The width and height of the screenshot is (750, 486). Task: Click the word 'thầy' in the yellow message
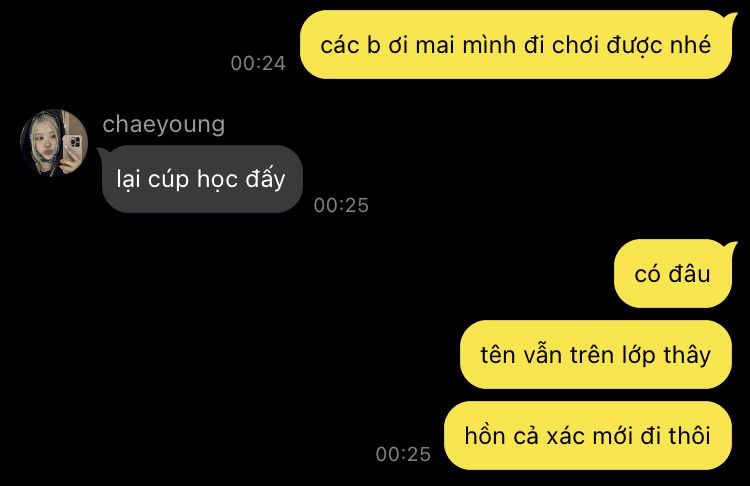[x=687, y=355]
